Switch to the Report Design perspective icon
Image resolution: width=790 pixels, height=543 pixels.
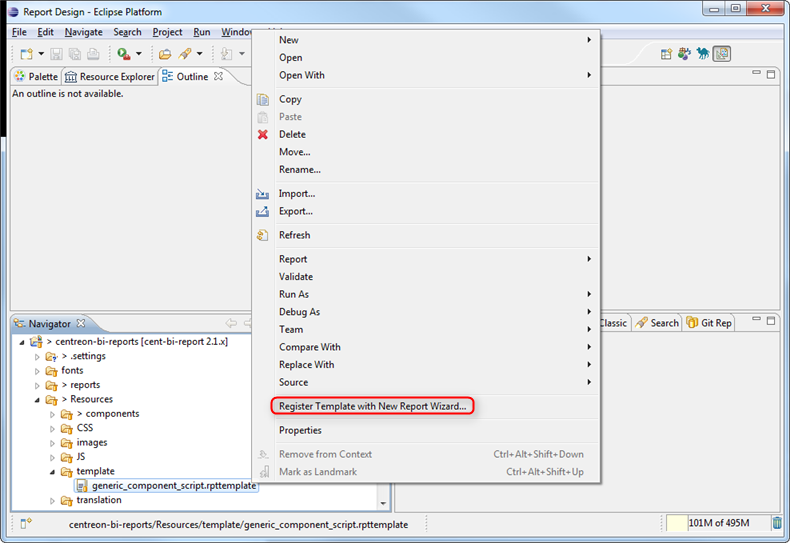click(x=721, y=54)
